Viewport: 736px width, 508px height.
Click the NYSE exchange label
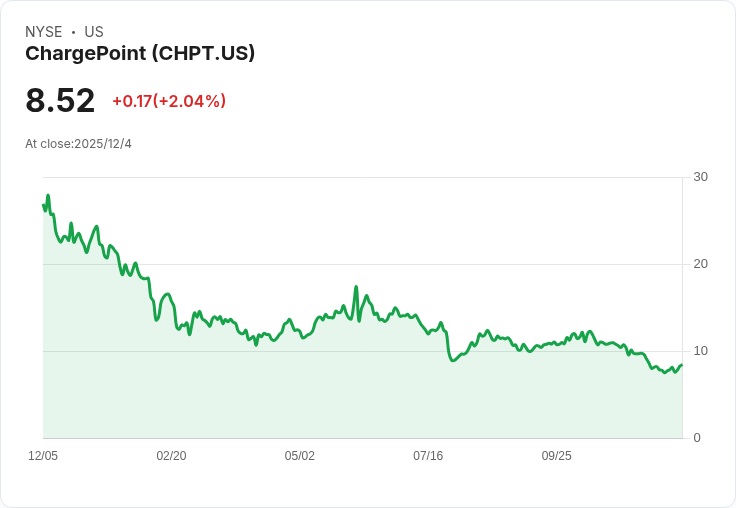click(x=44, y=32)
